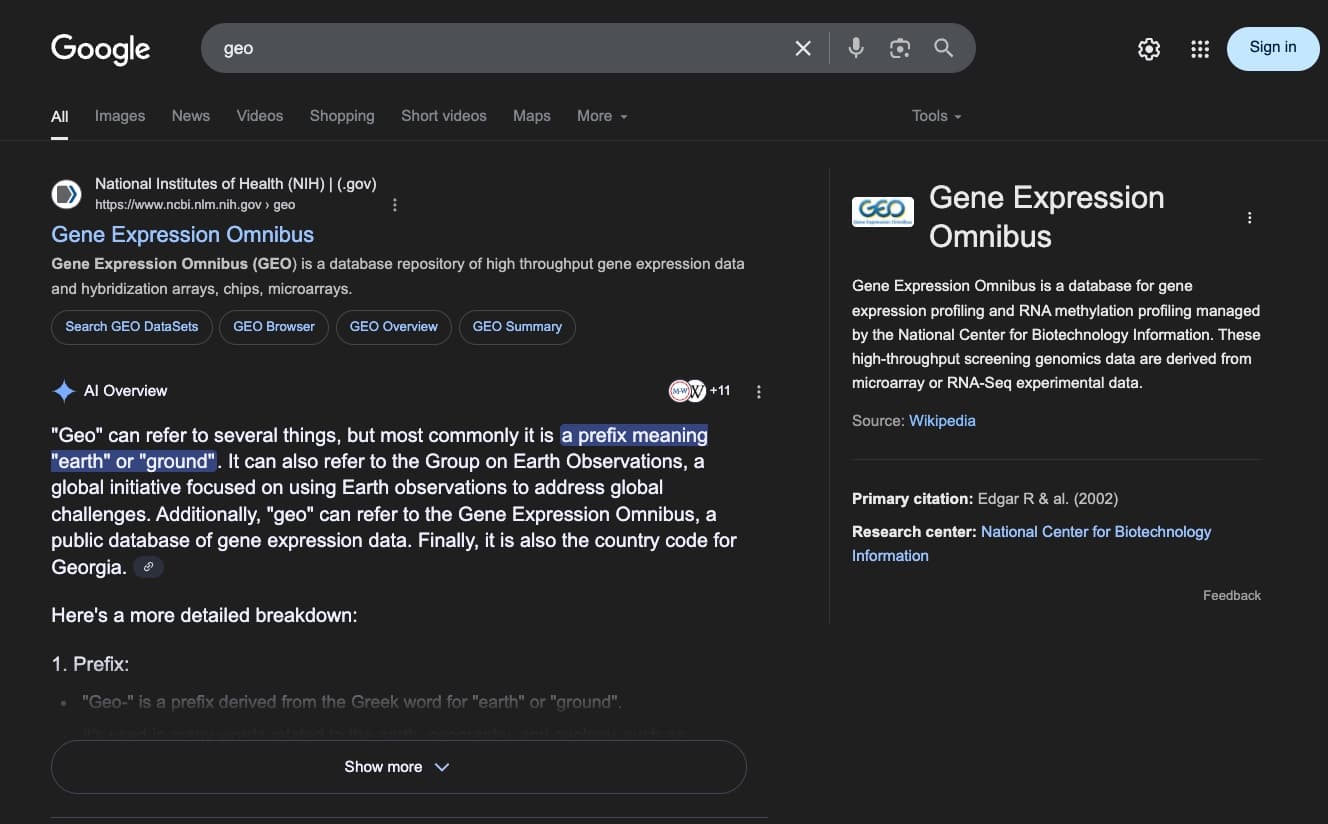This screenshot has width=1328, height=824.
Task: Click "Here's a more detailed breakdown:" text
Action: click(204, 616)
